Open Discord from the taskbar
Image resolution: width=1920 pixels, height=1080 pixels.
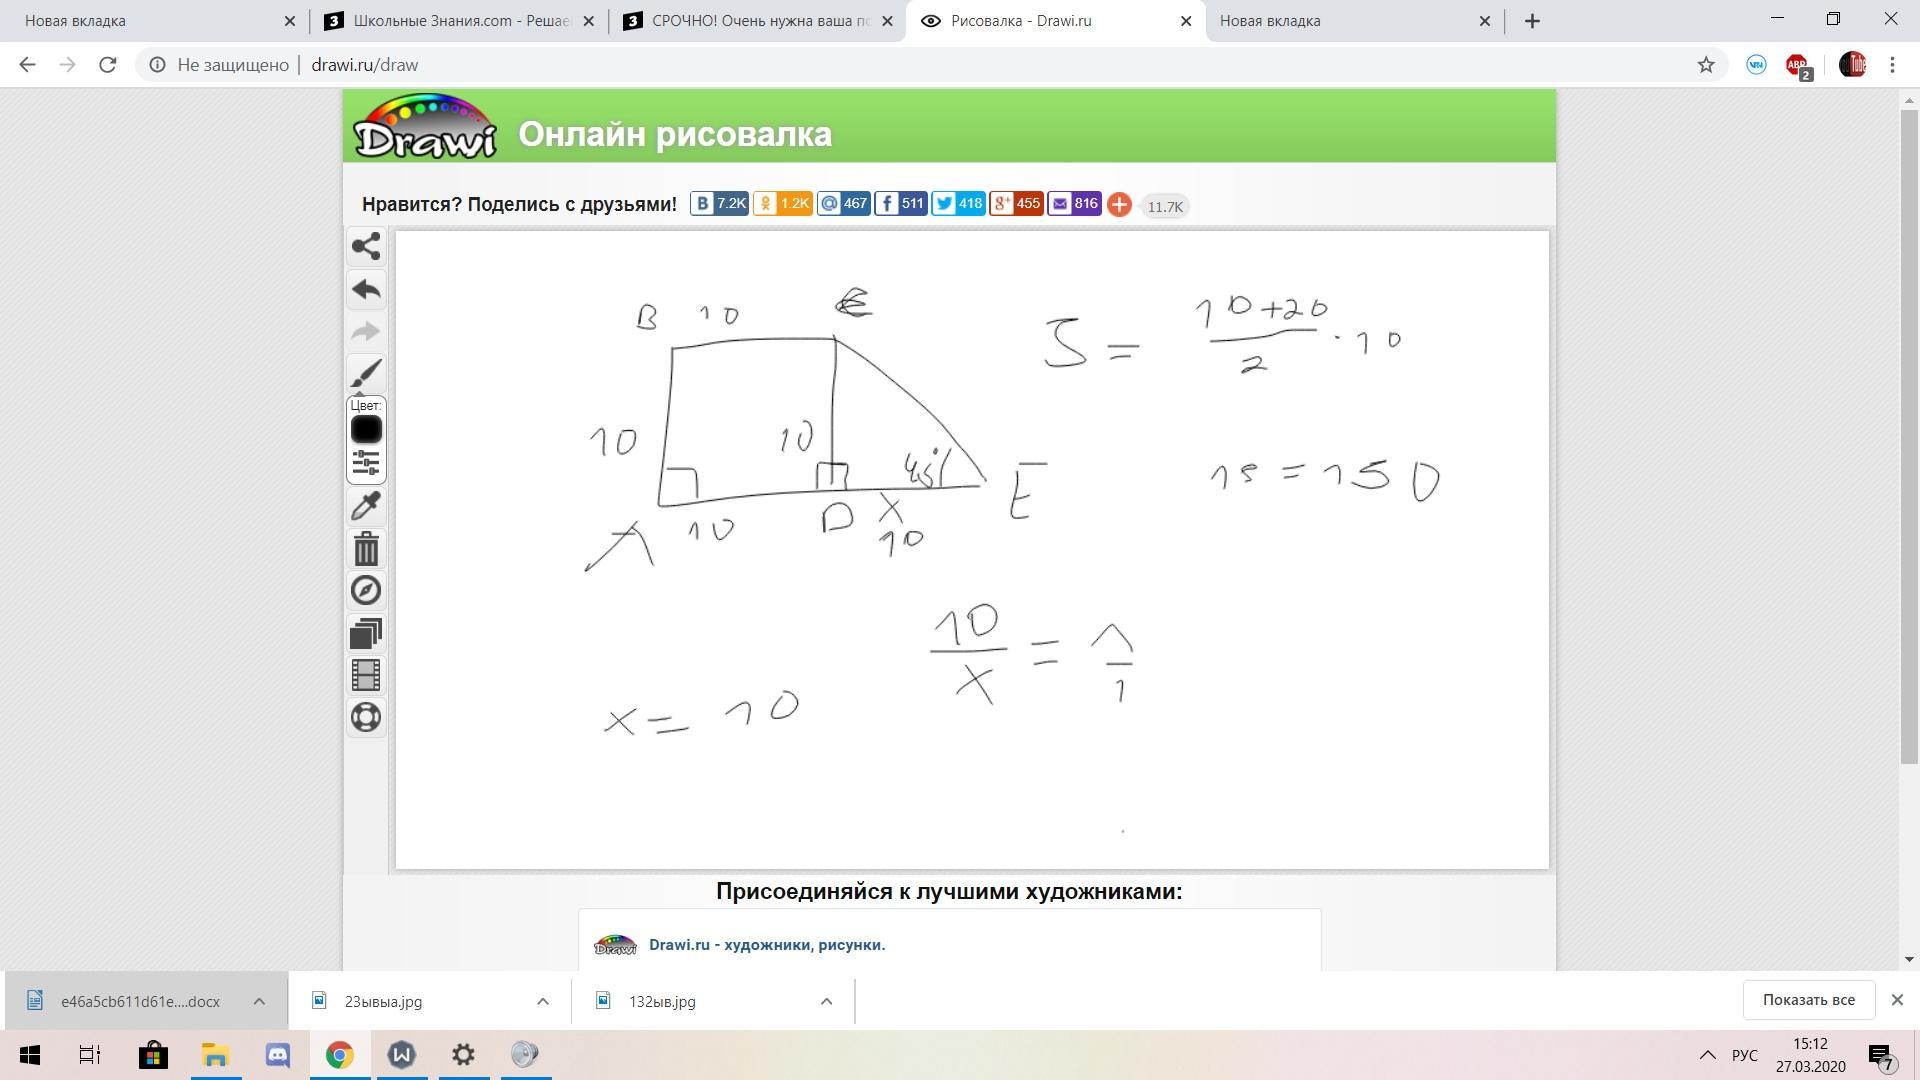coord(277,1055)
